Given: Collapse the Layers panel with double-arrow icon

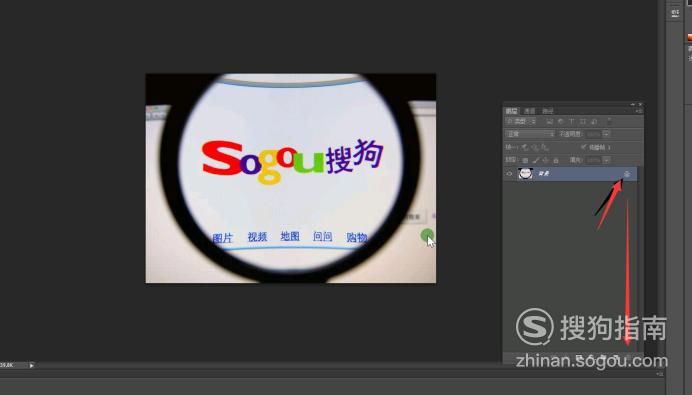Looking at the screenshot, I should click(x=632, y=105).
